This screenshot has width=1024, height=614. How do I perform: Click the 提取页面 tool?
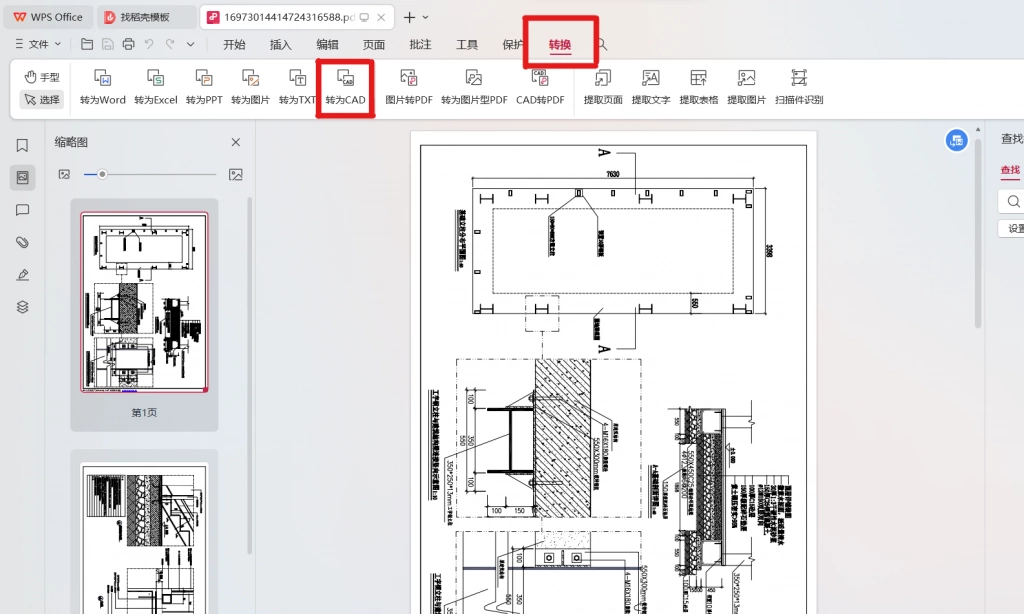point(603,86)
